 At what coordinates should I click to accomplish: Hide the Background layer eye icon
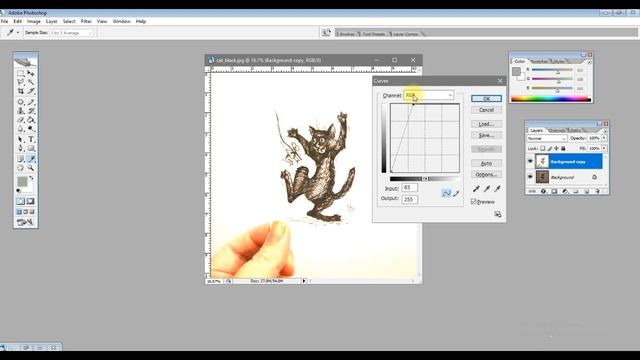coord(530,177)
